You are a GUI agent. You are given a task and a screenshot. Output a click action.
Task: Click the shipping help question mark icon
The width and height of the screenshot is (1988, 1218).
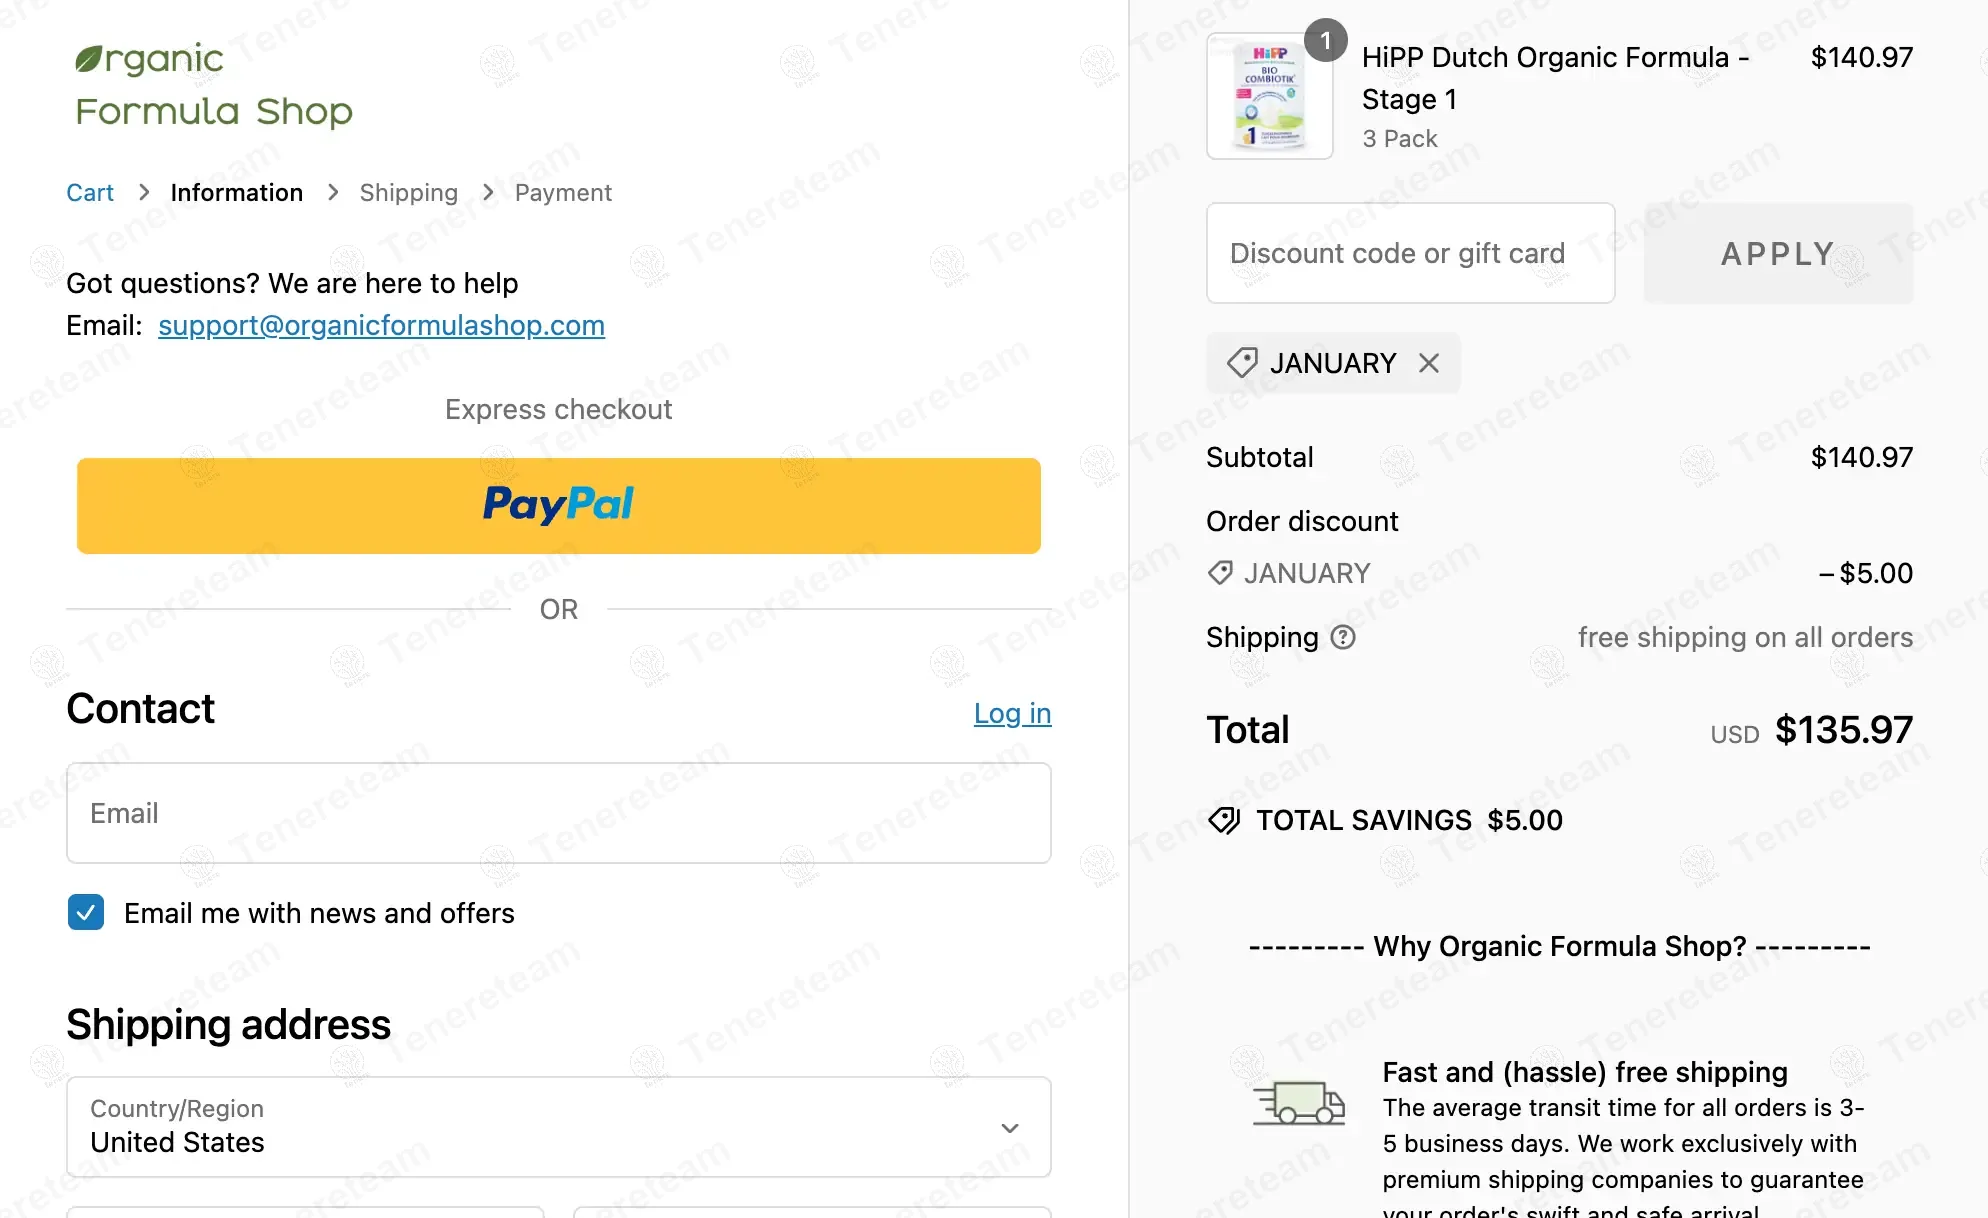tap(1343, 637)
